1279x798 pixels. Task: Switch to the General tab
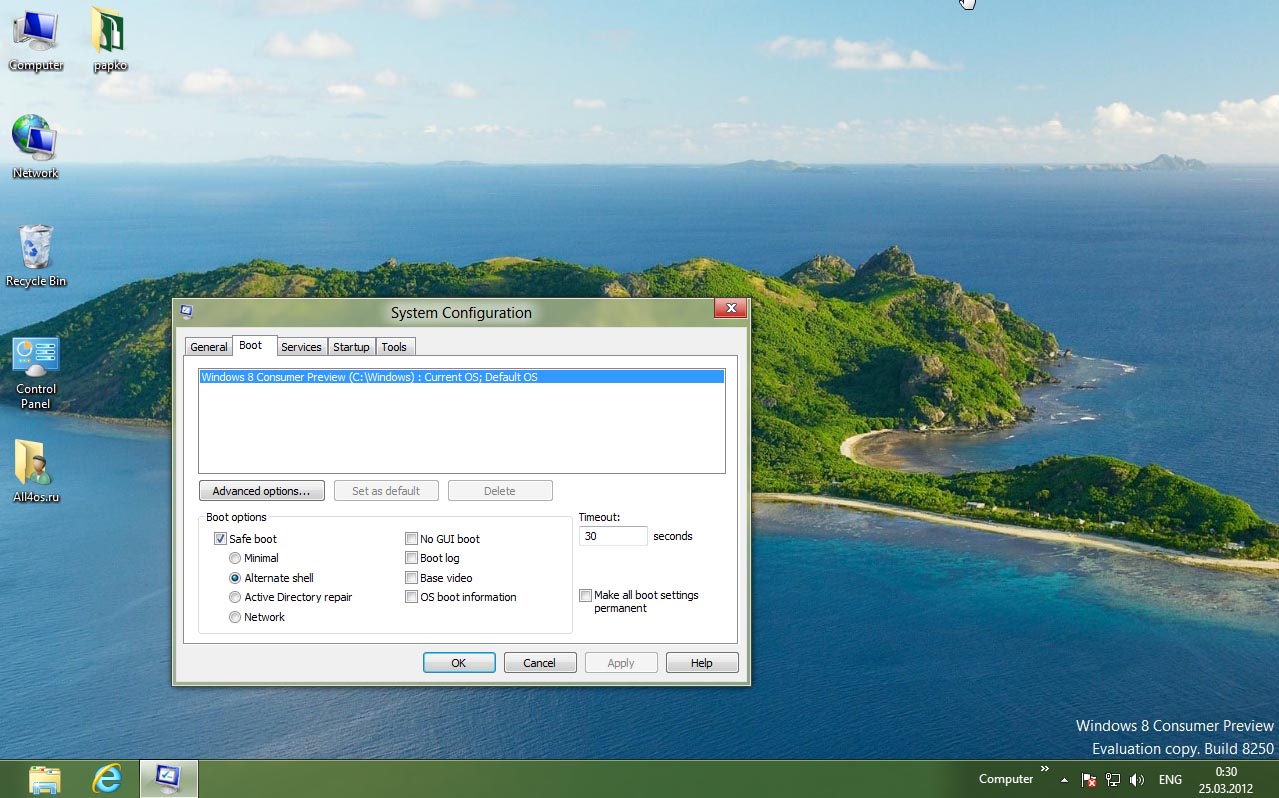(x=209, y=347)
